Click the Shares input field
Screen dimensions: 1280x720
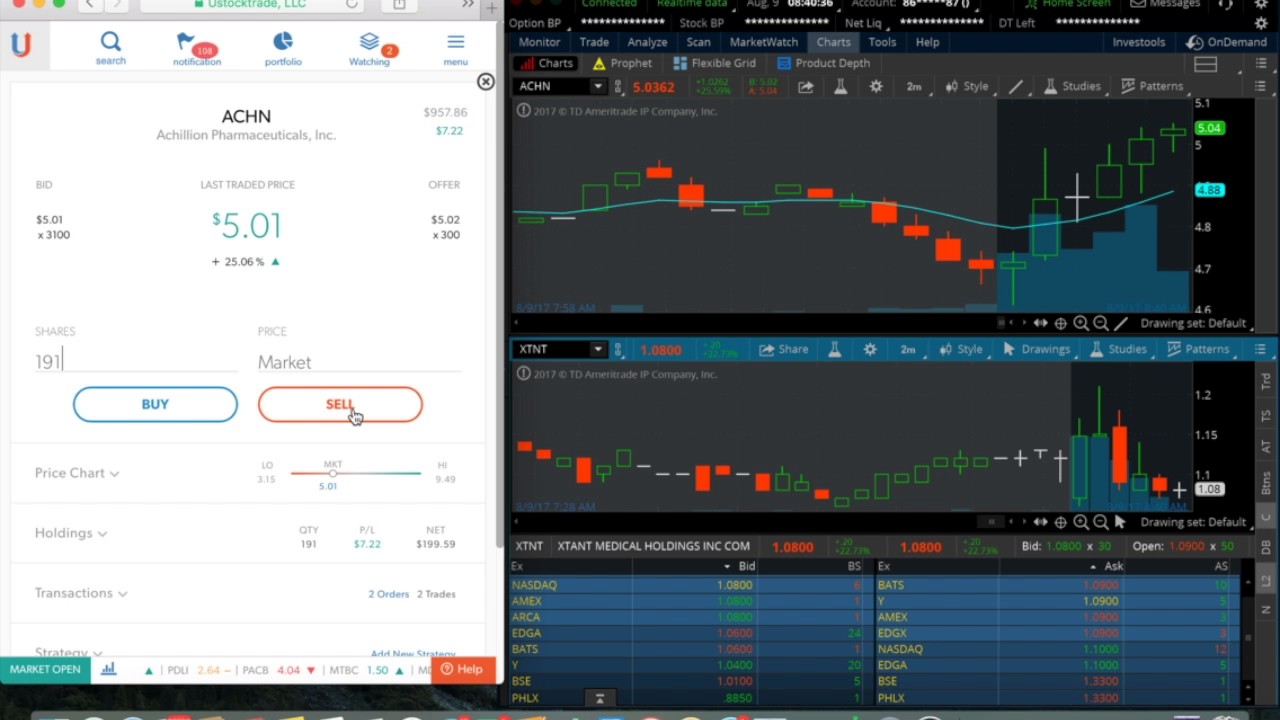[x=135, y=362]
